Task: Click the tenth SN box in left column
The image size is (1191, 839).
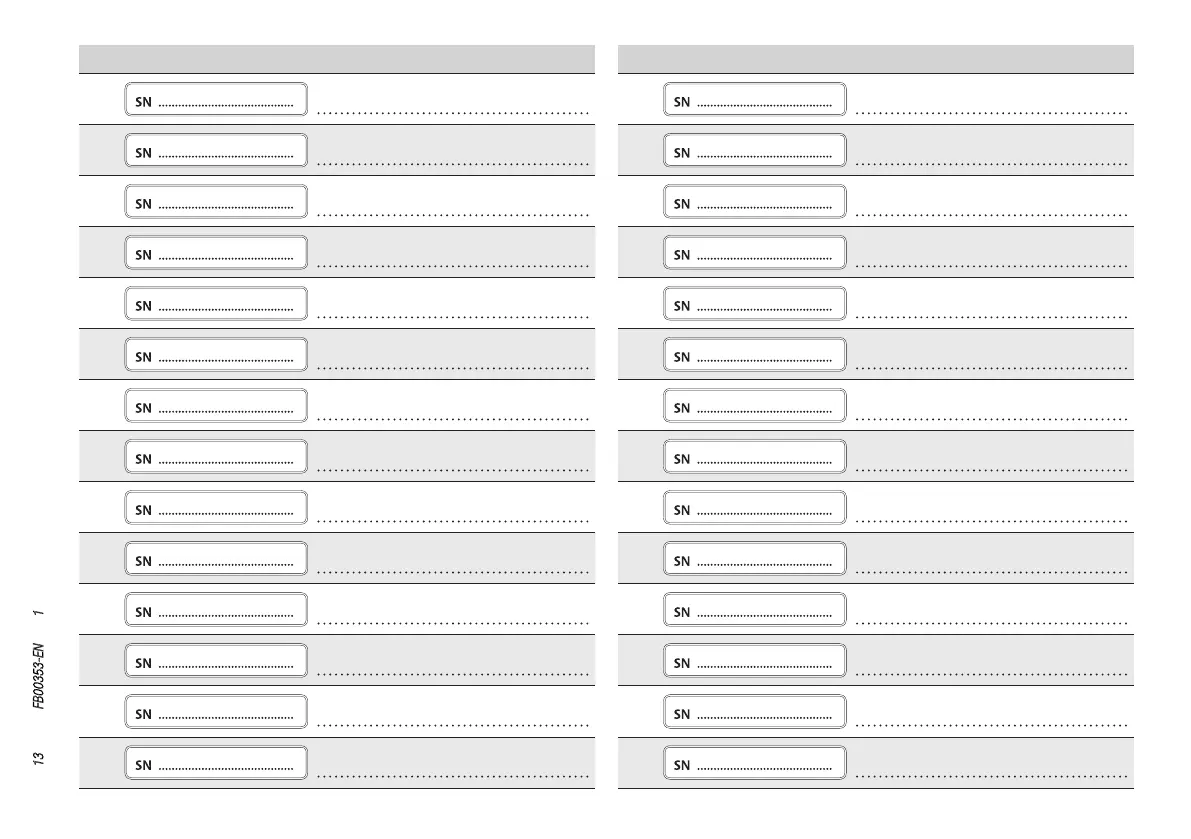Action: (216, 559)
